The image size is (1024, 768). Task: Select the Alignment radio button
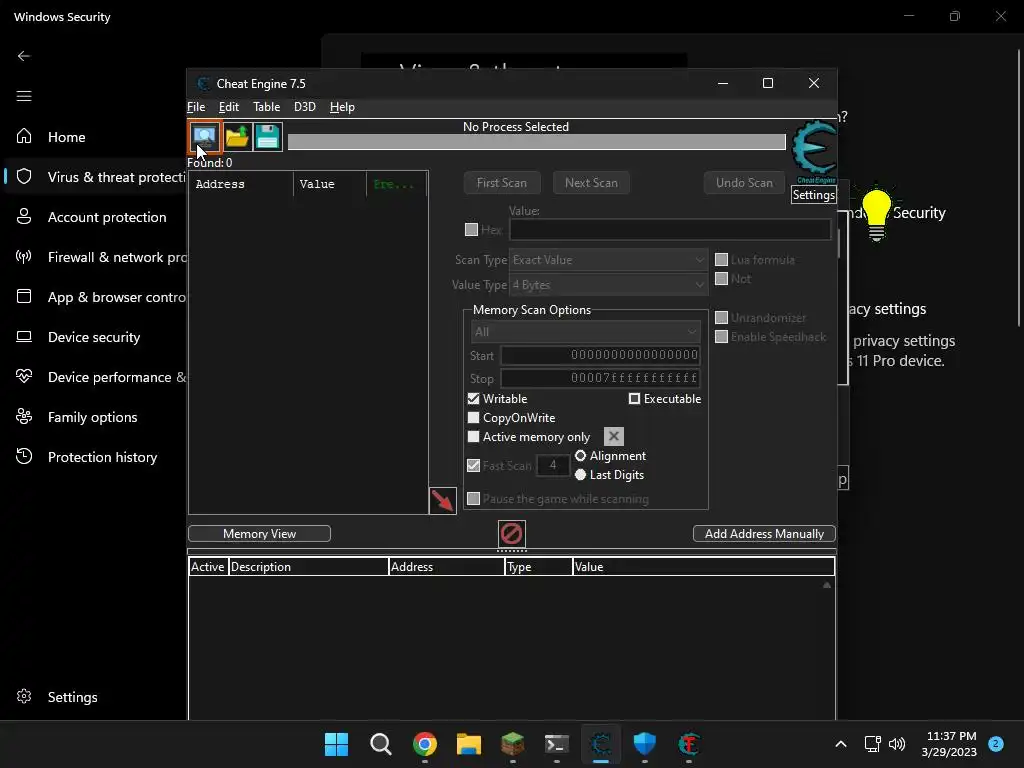[x=580, y=456]
